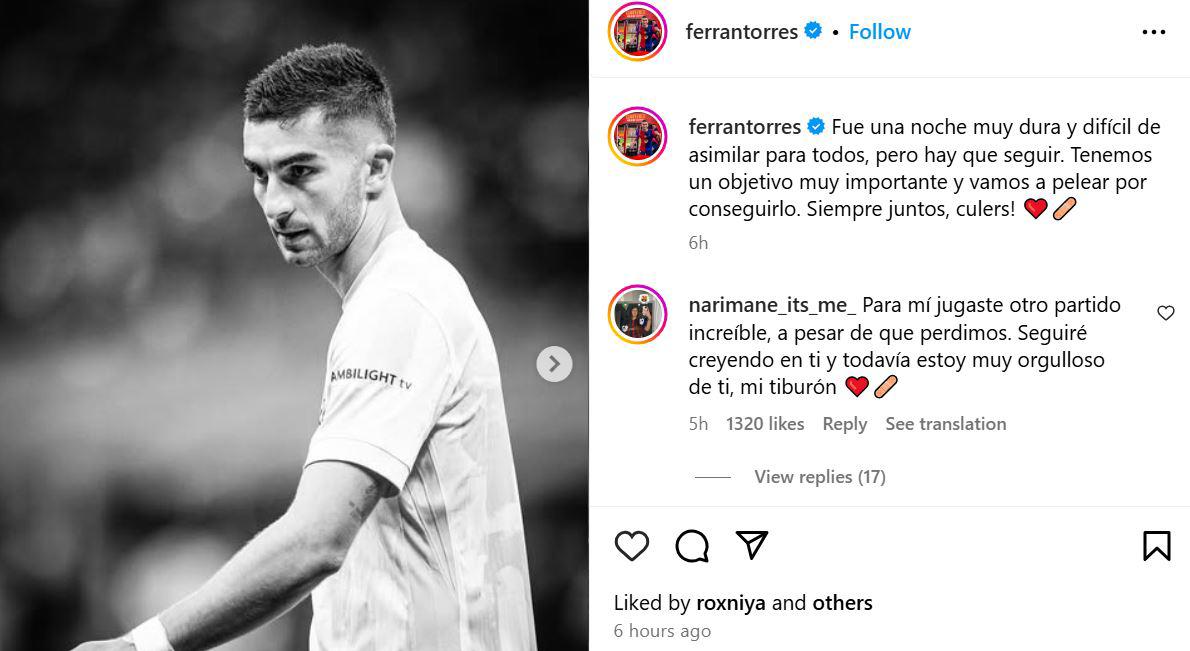
Task: Open ferrantorres username in header
Action: pyautogui.click(x=741, y=32)
